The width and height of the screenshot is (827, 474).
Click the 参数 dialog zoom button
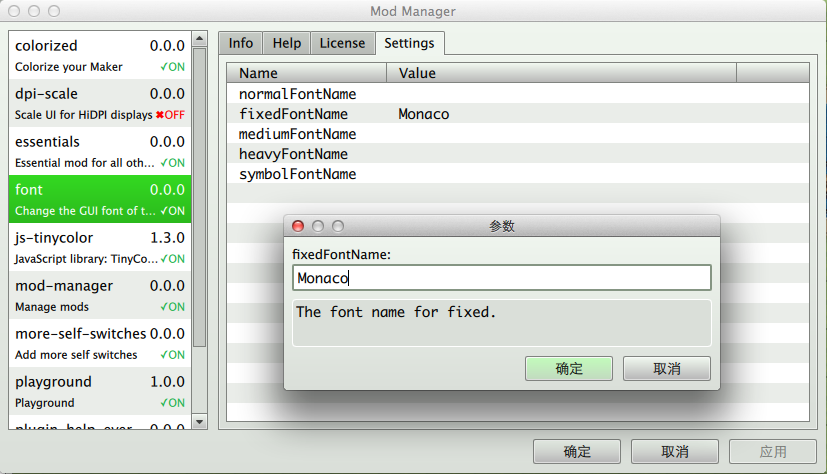click(x=338, y=226)
